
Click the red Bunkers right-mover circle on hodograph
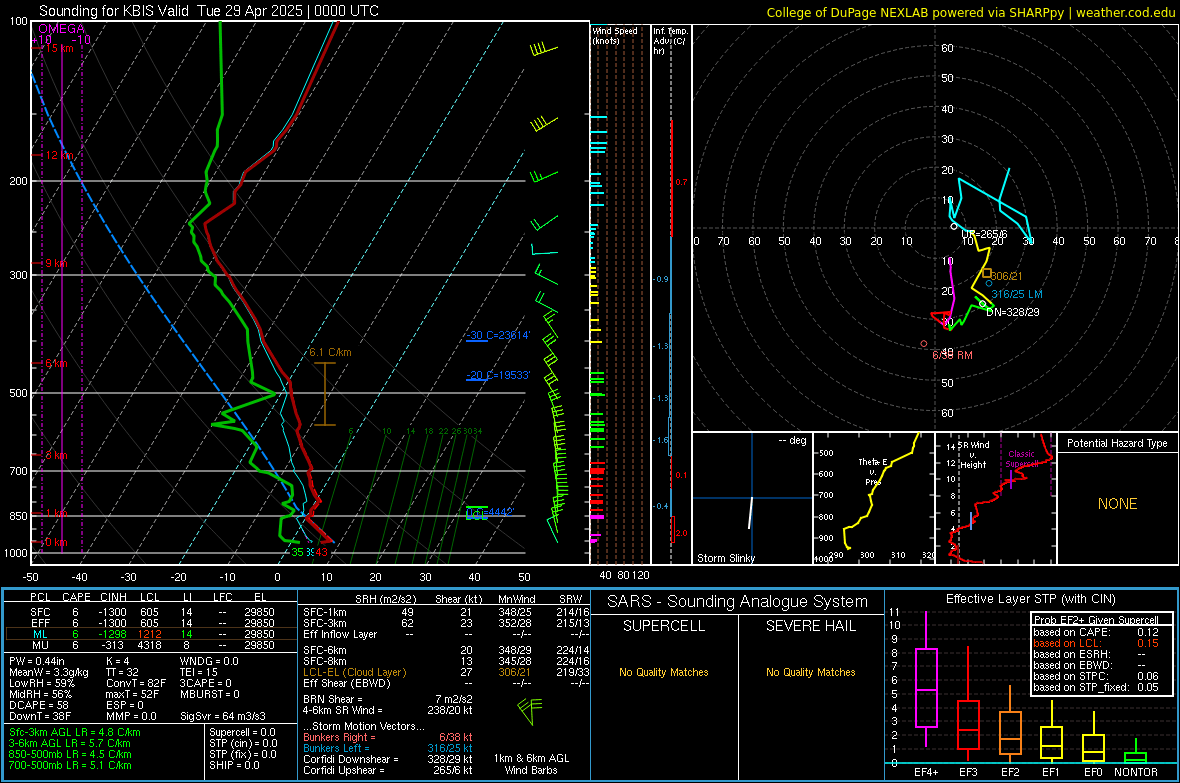click(924, 344)
